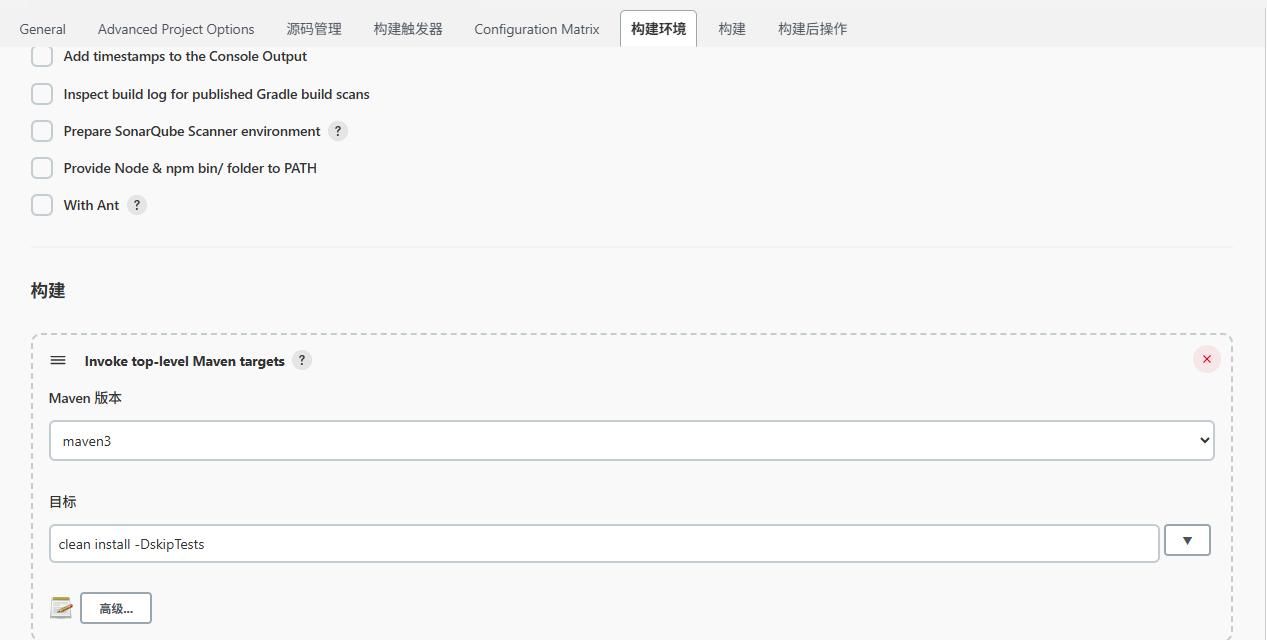Screen dimensions: 1267x640
Task: Delete the Maven build step
Action: [1206, 358]
